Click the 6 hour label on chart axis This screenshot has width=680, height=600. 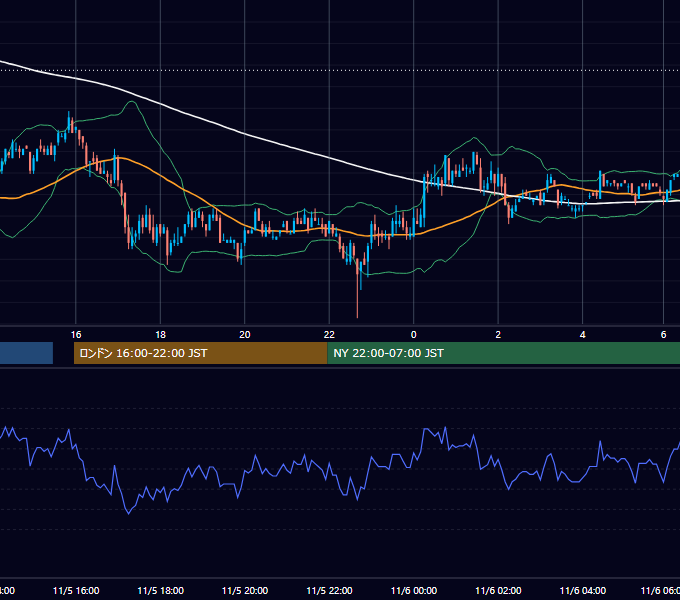click(x=663, y=334)
